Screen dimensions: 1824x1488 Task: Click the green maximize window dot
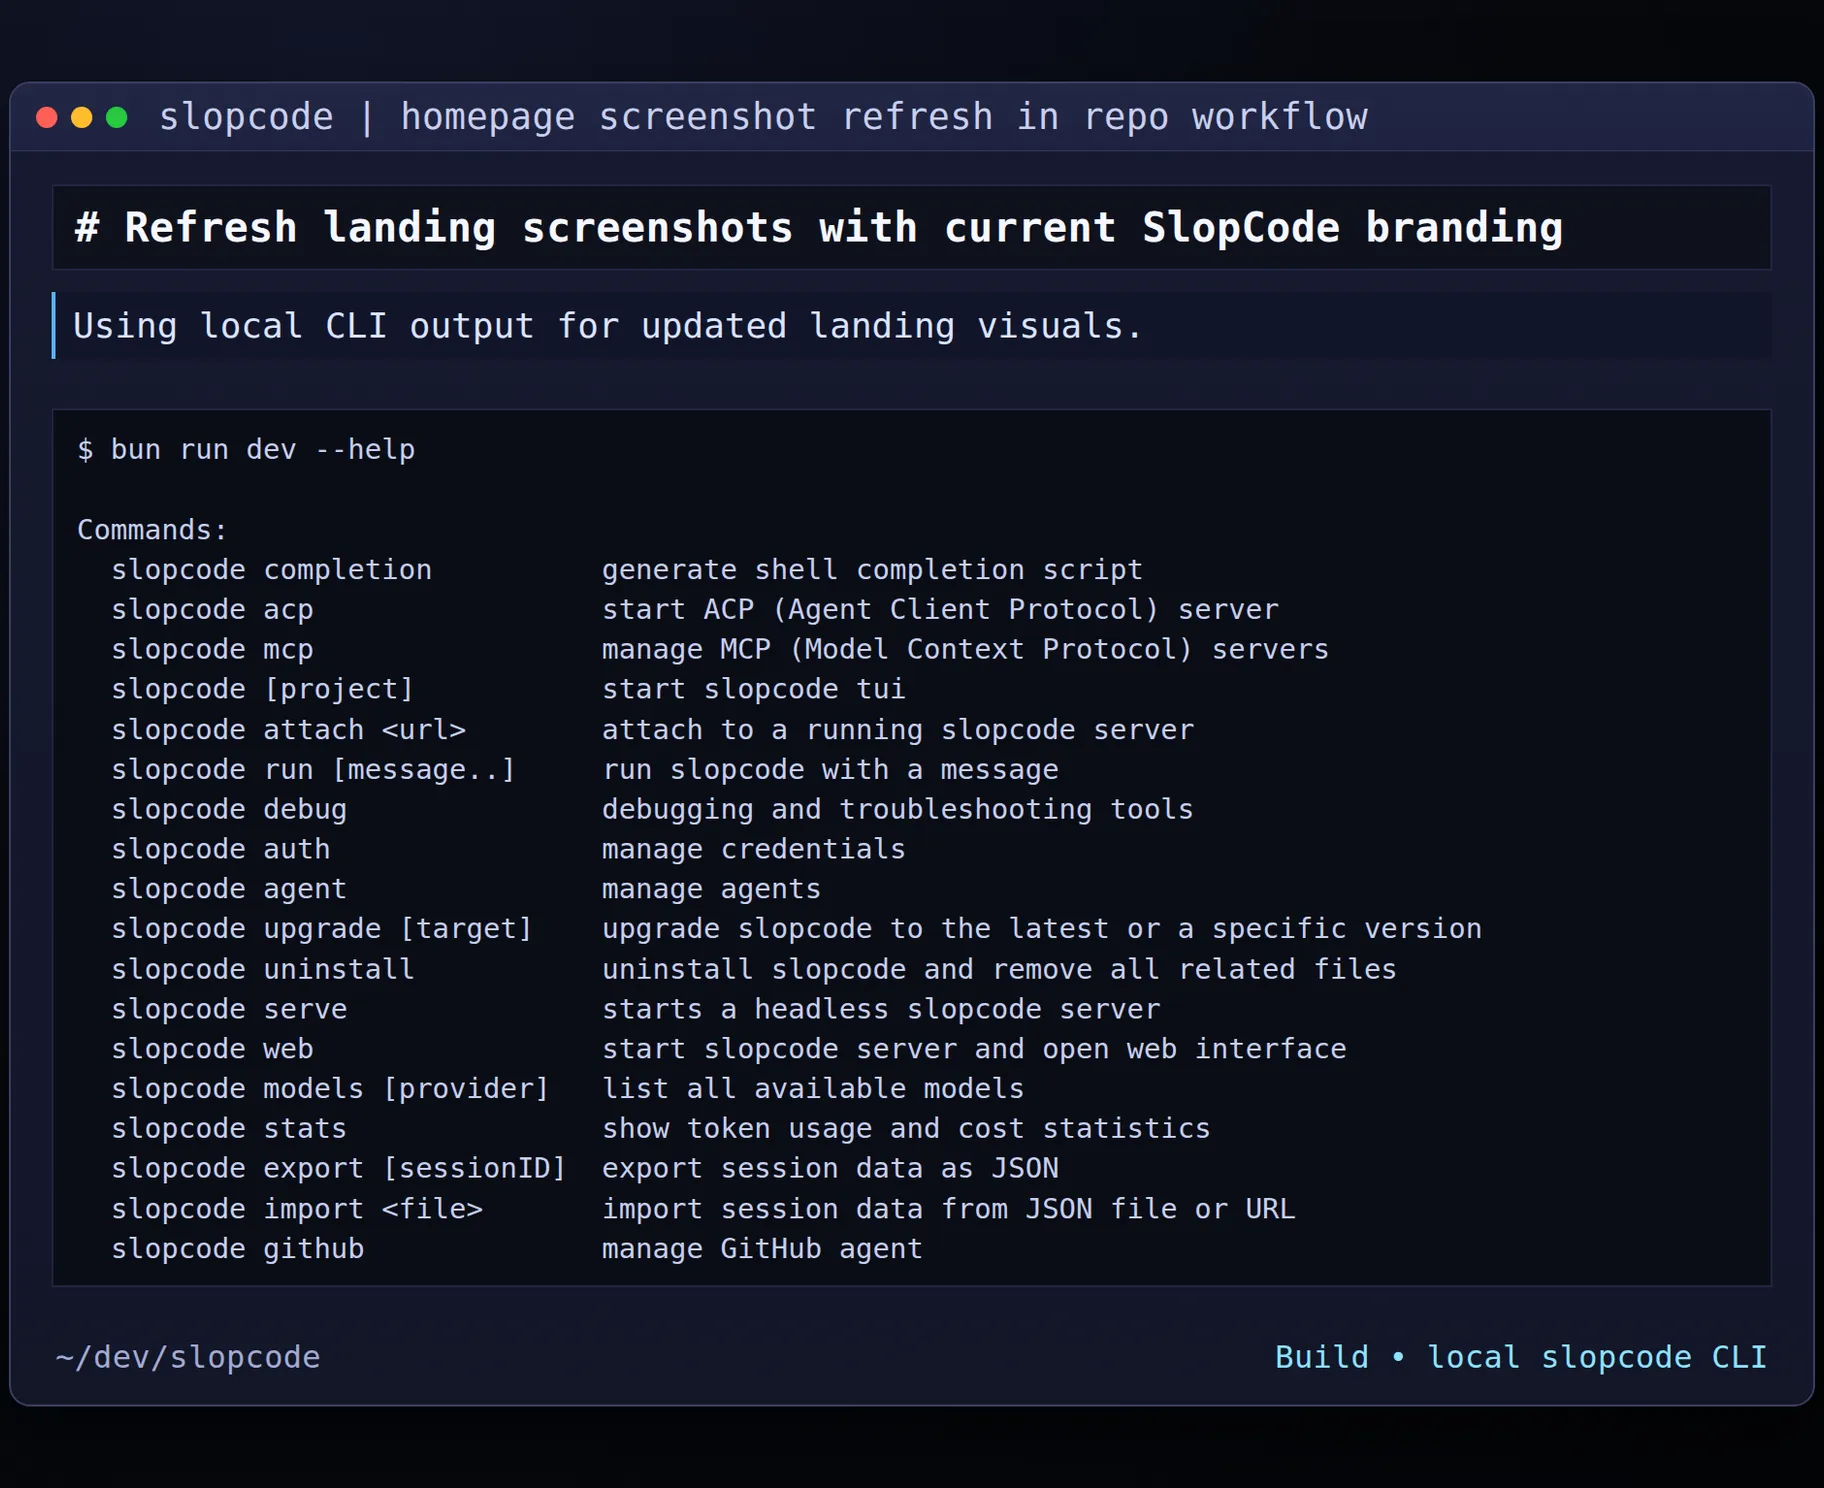click(117, 118)
